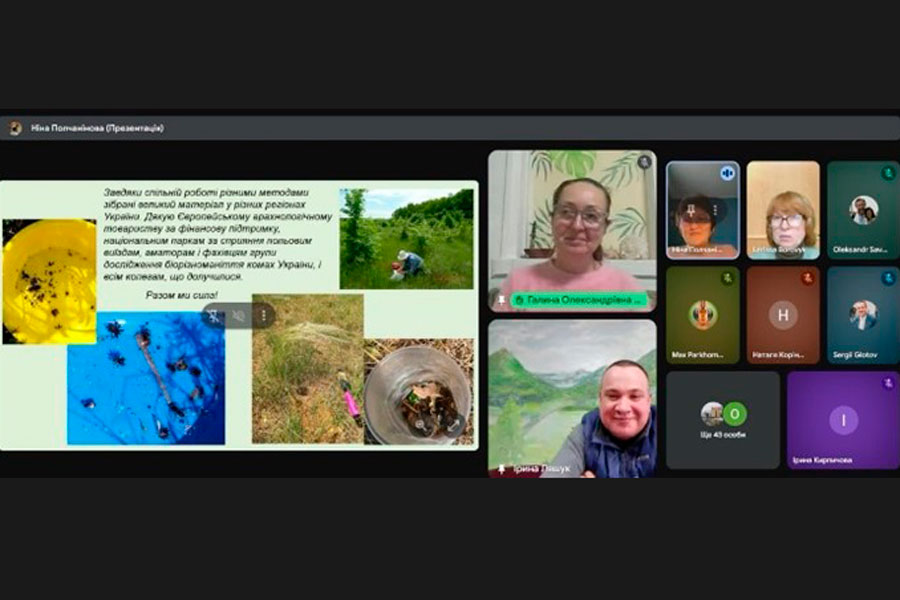Viewport: 900px width, 600px height.
Task: Click Sergii Glotov's profile avatar
Action: click(863, 315)
